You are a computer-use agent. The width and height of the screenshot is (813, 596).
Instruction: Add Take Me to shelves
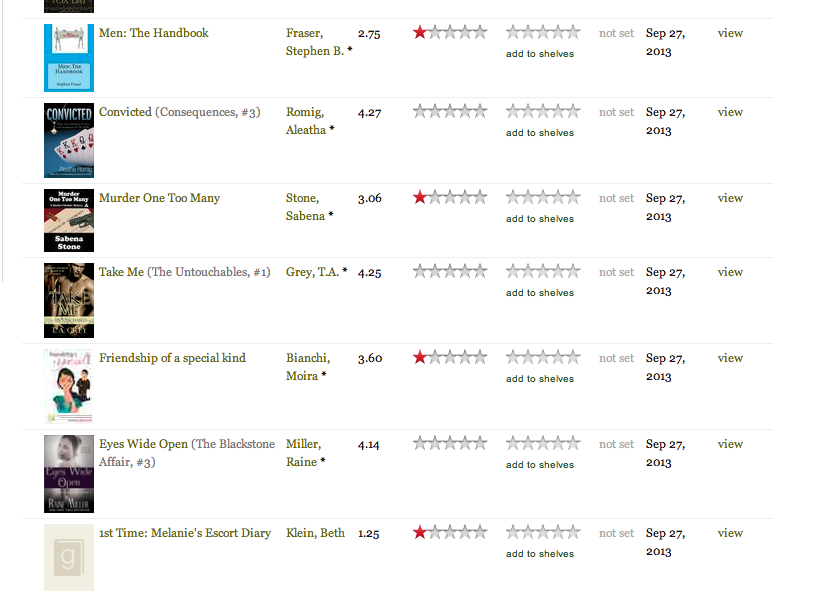coord(540,293)
